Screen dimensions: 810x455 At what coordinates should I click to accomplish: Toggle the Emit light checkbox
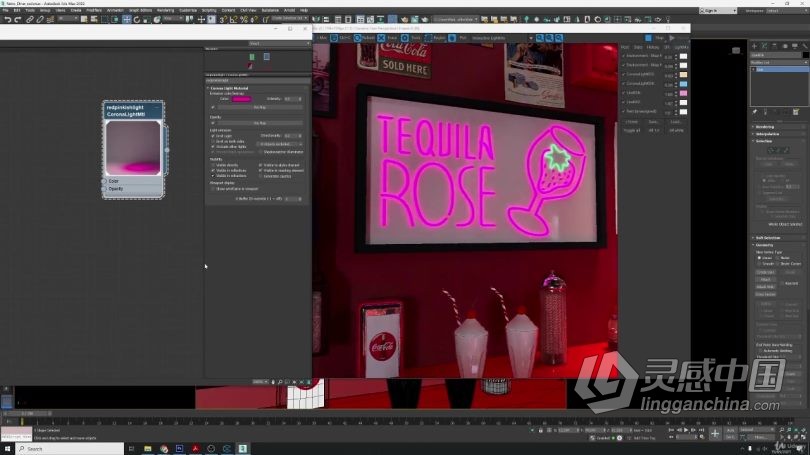213,136
